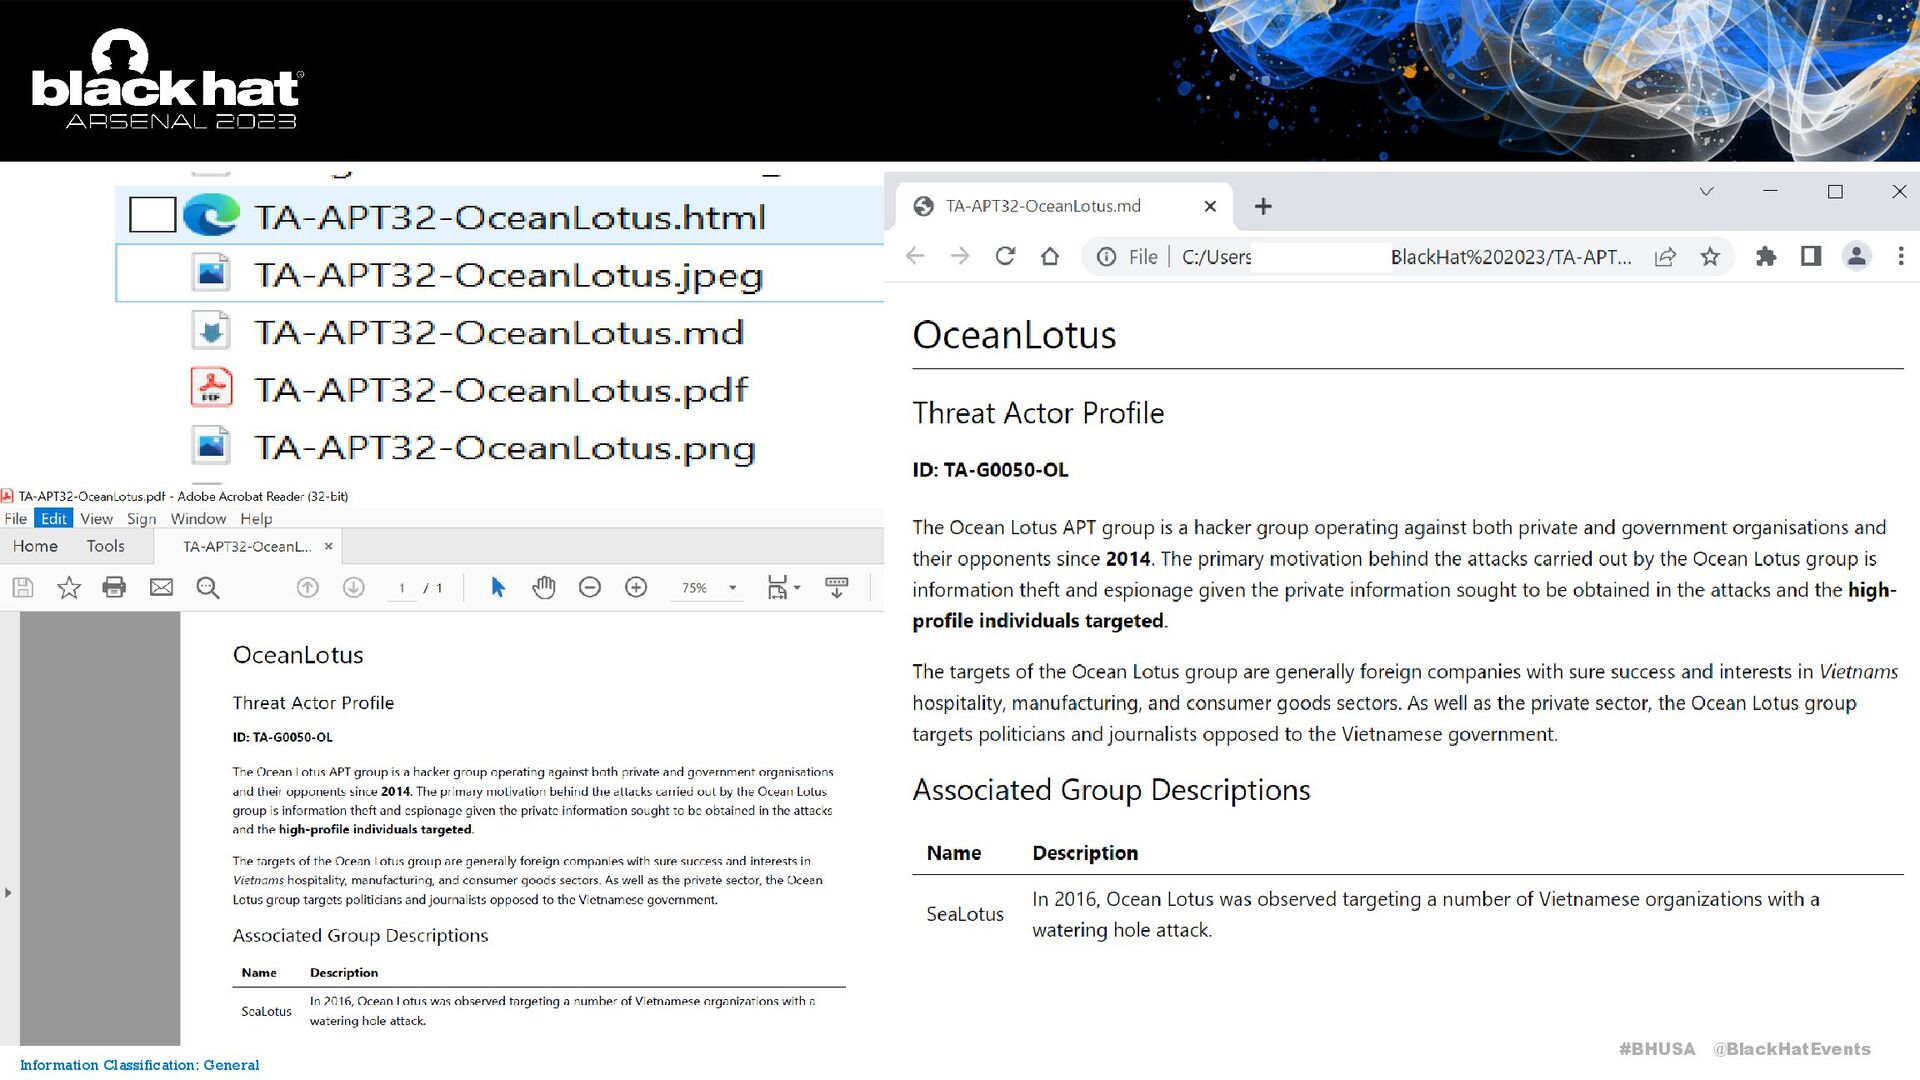Click the browser Forward arrow
Viewport: 1920px width, 1080px height.
point(960,257)
